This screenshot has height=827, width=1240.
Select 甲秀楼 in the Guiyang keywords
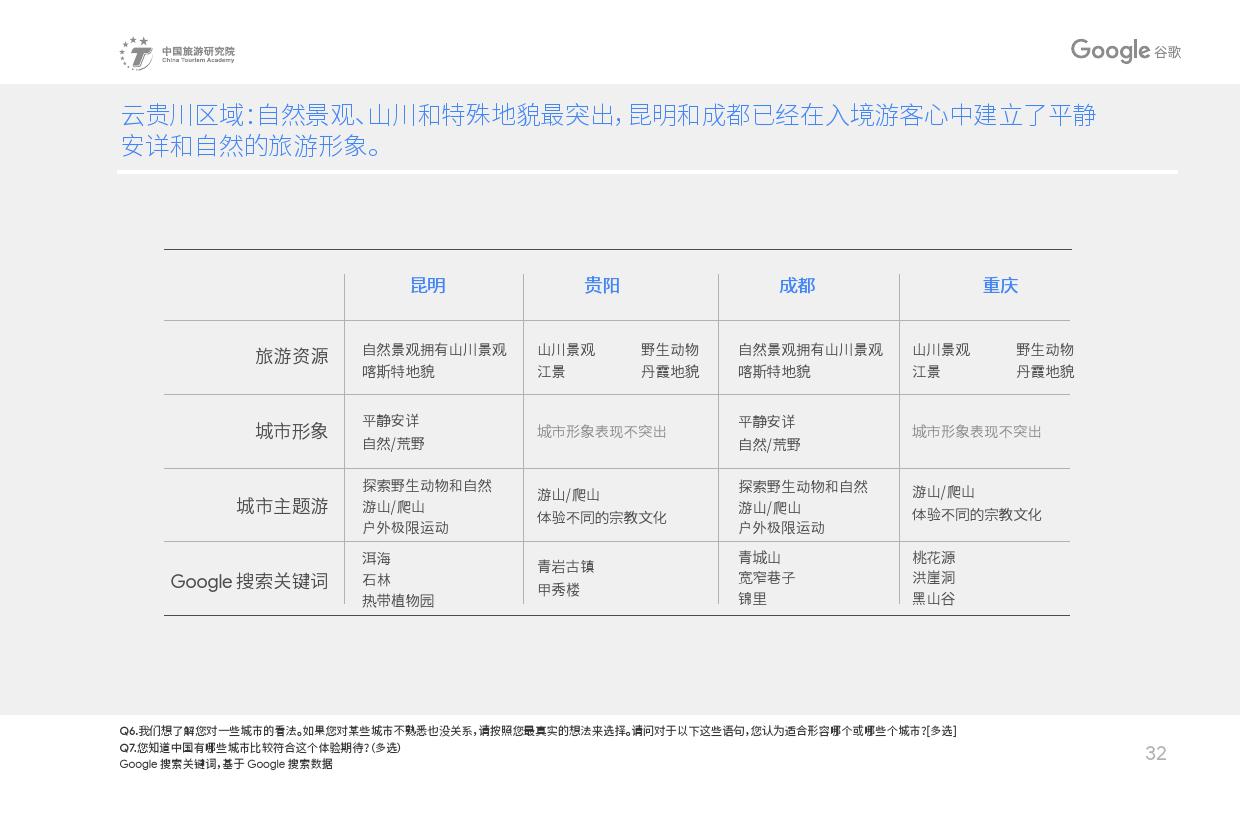pos(558,590)
